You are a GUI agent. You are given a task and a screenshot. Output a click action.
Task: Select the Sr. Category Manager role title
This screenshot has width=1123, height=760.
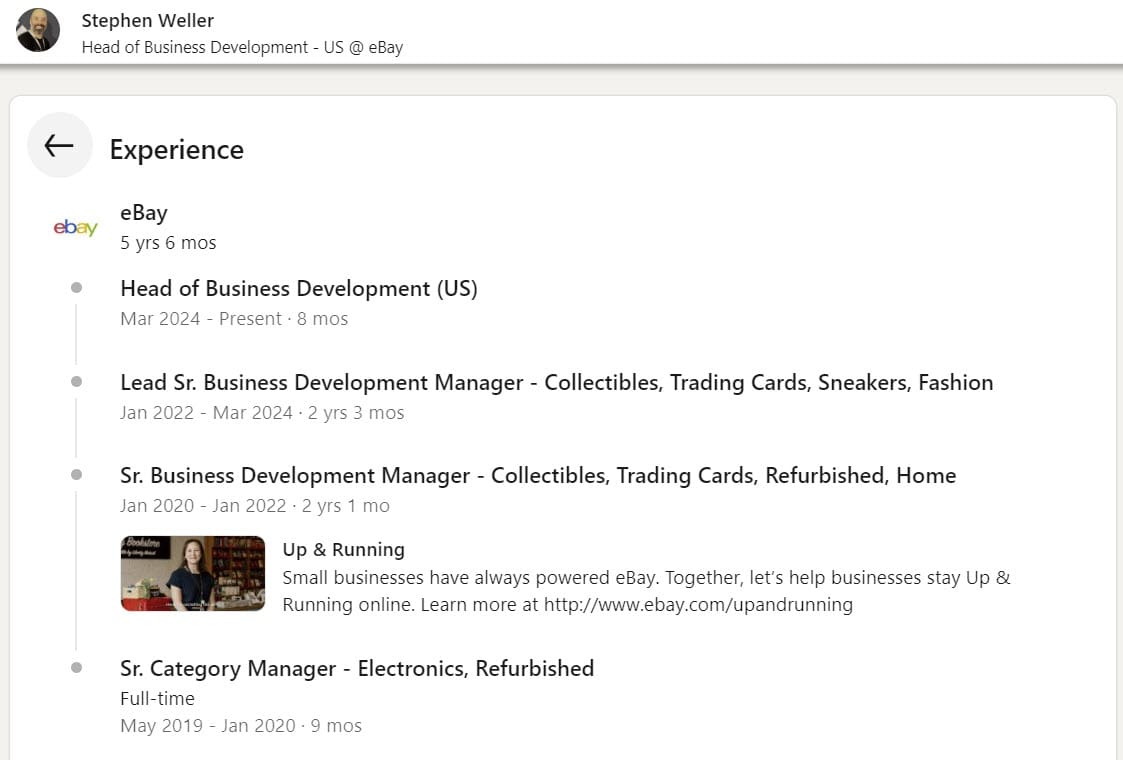356,668
